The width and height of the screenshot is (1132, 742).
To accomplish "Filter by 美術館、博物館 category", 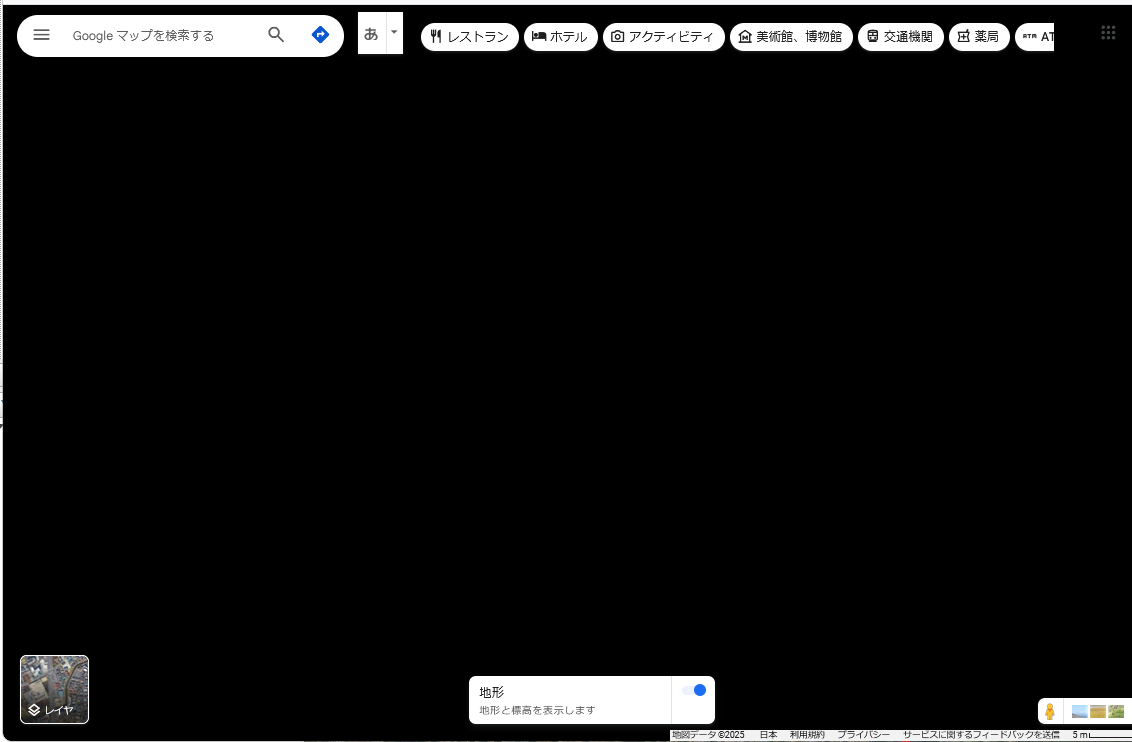I will point(790,37).
